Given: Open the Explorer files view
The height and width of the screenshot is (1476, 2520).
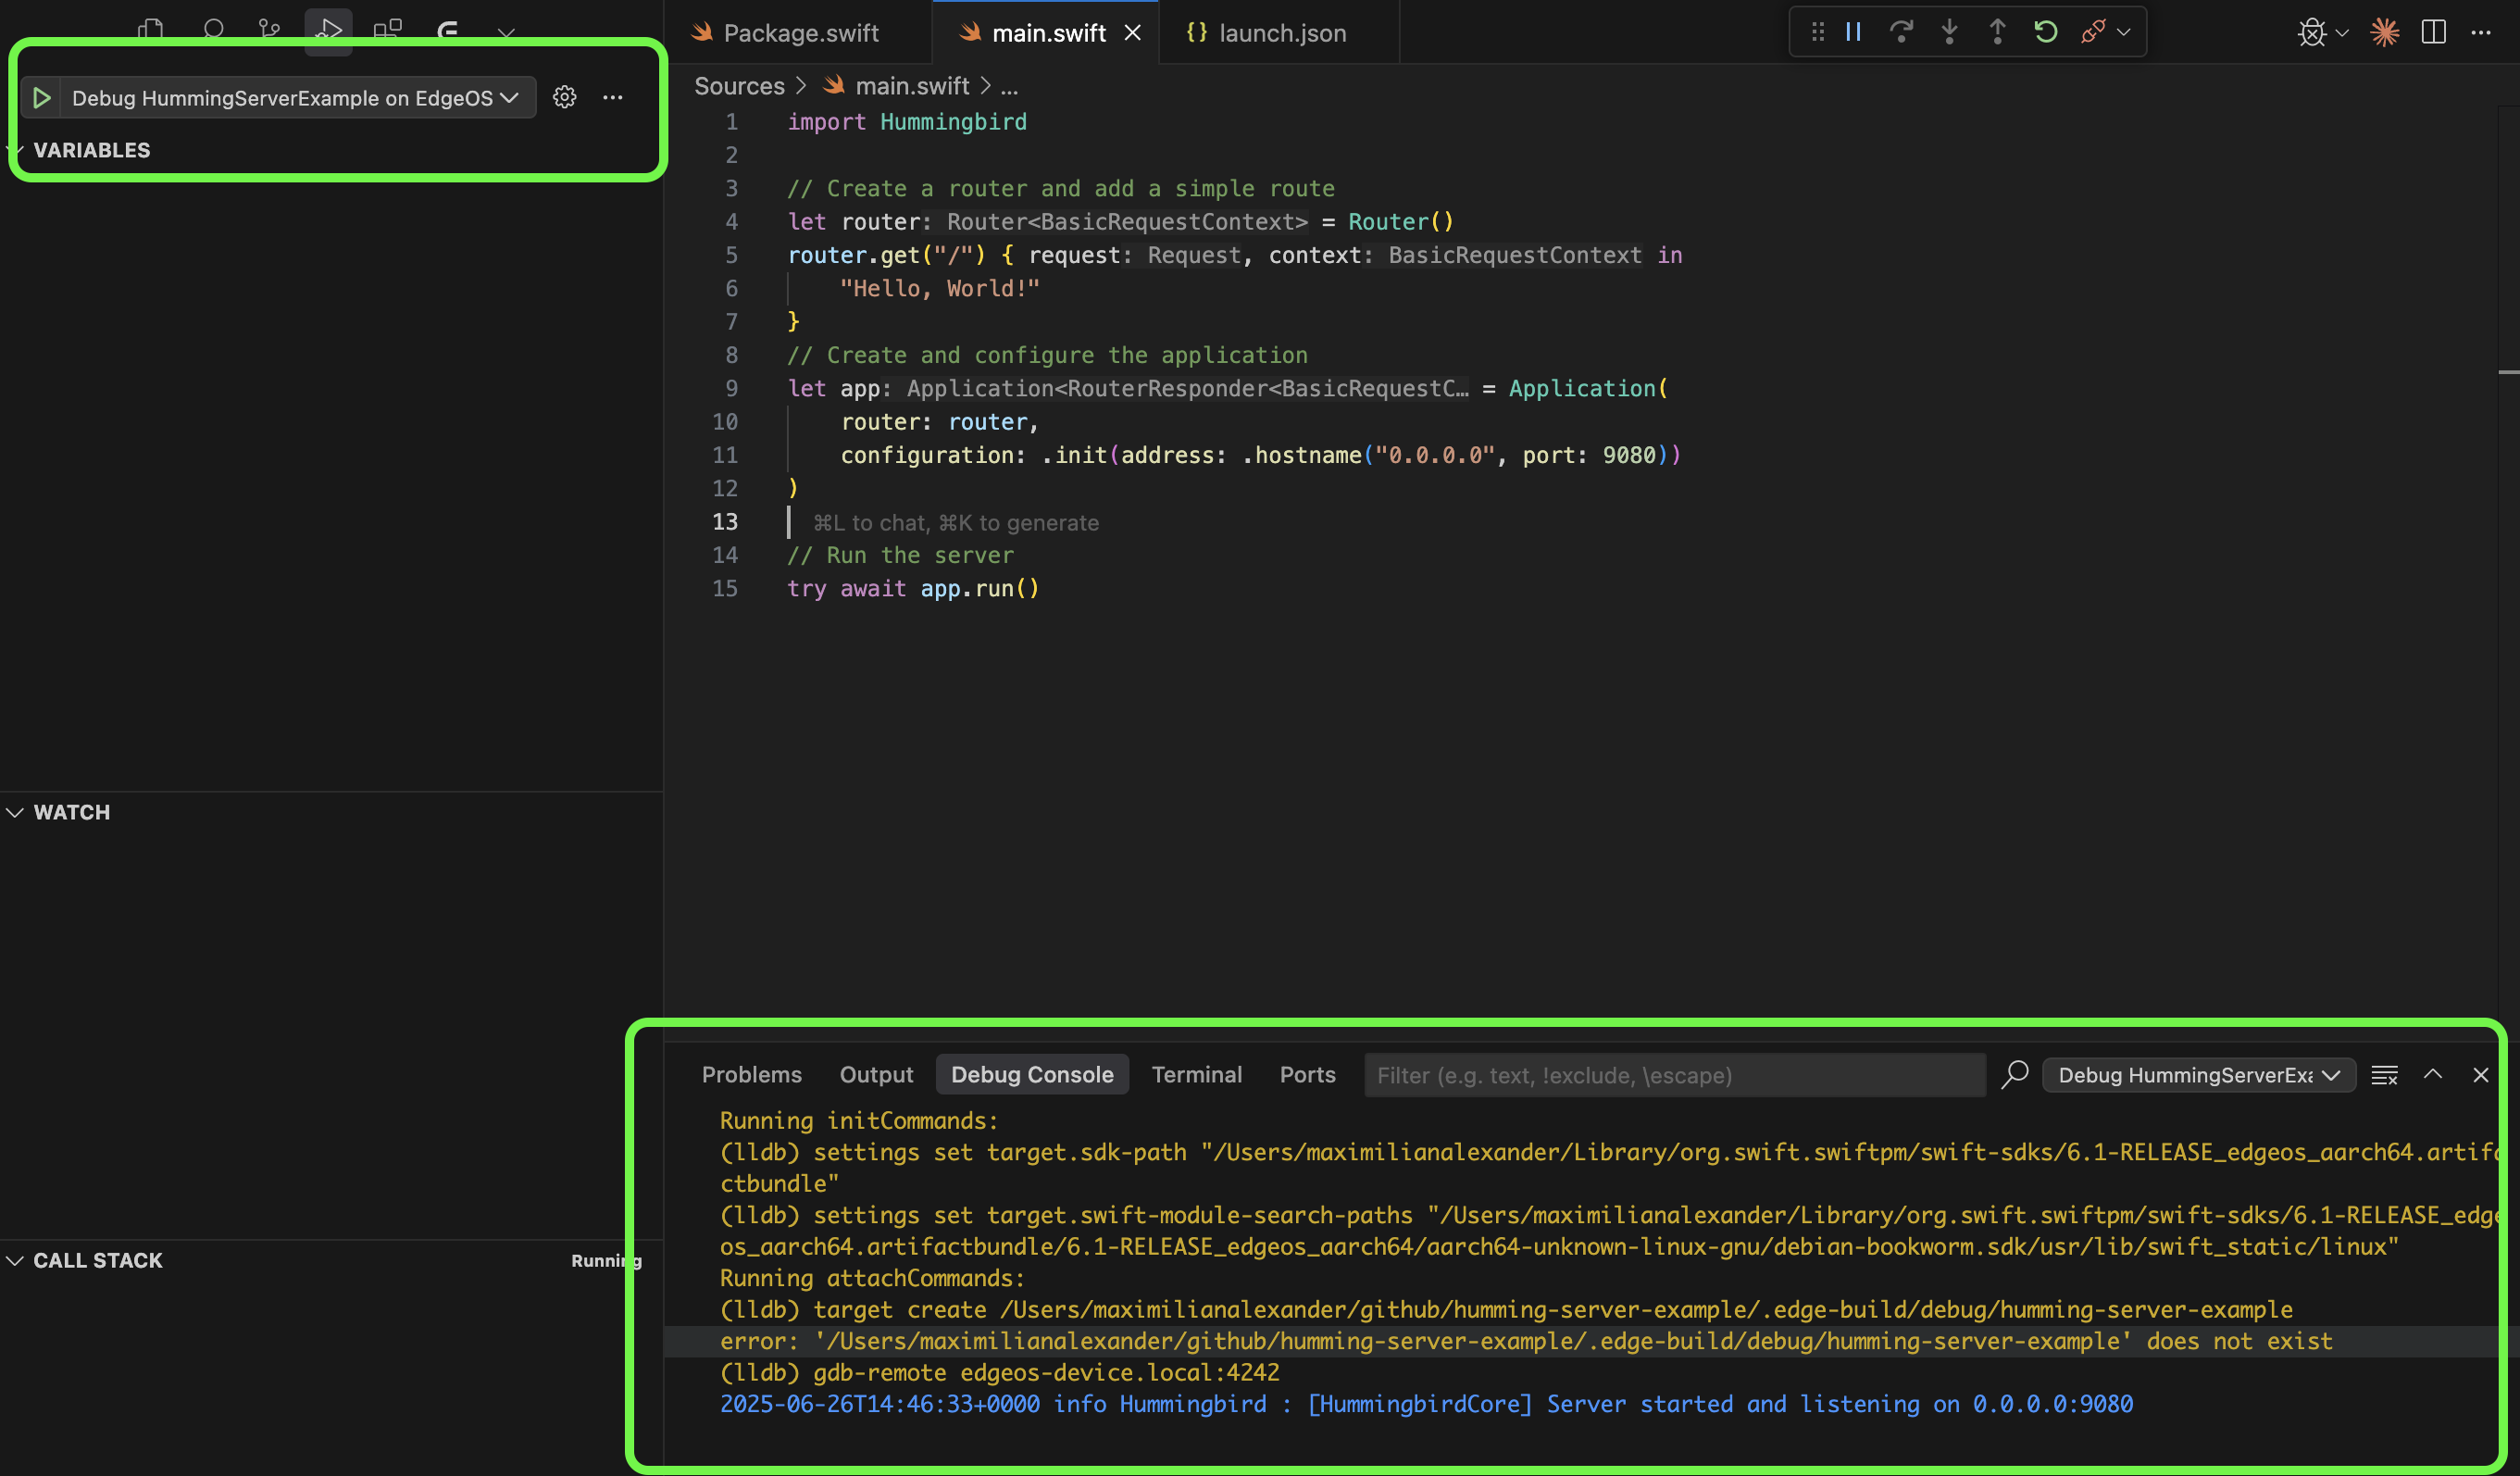Looking at the screenshot, I should tap(151, 30).
